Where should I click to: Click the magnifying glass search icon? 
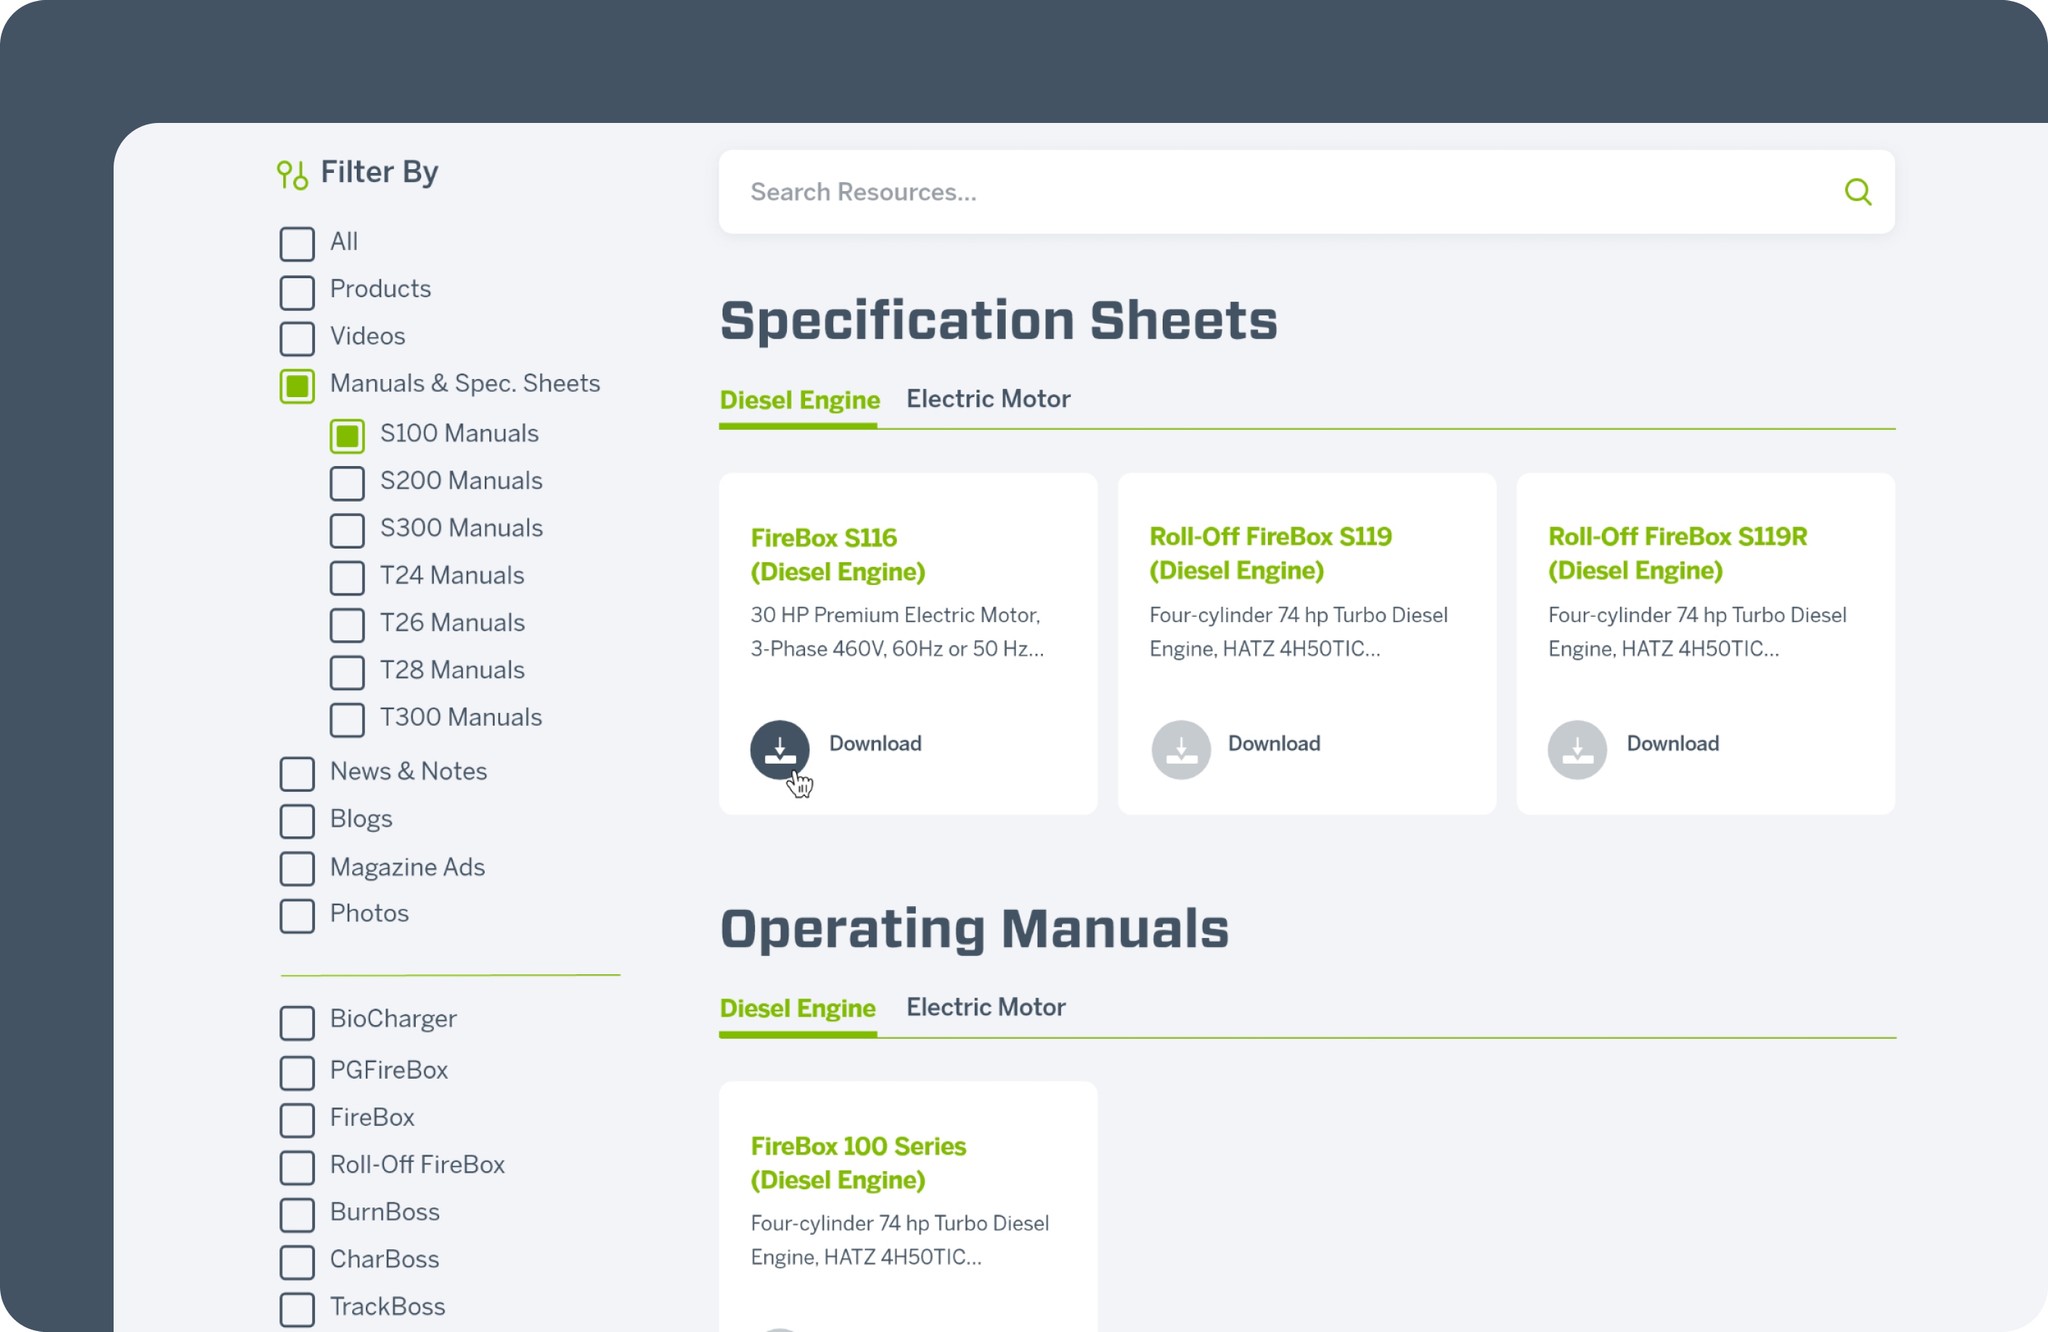pyautogui.click(x=1857, y=192)
